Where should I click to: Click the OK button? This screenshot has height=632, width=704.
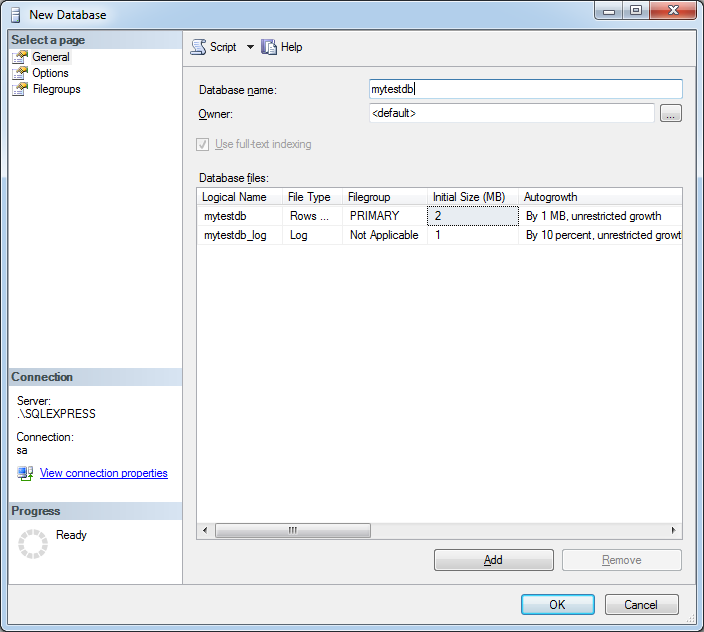tap(558, 605)
